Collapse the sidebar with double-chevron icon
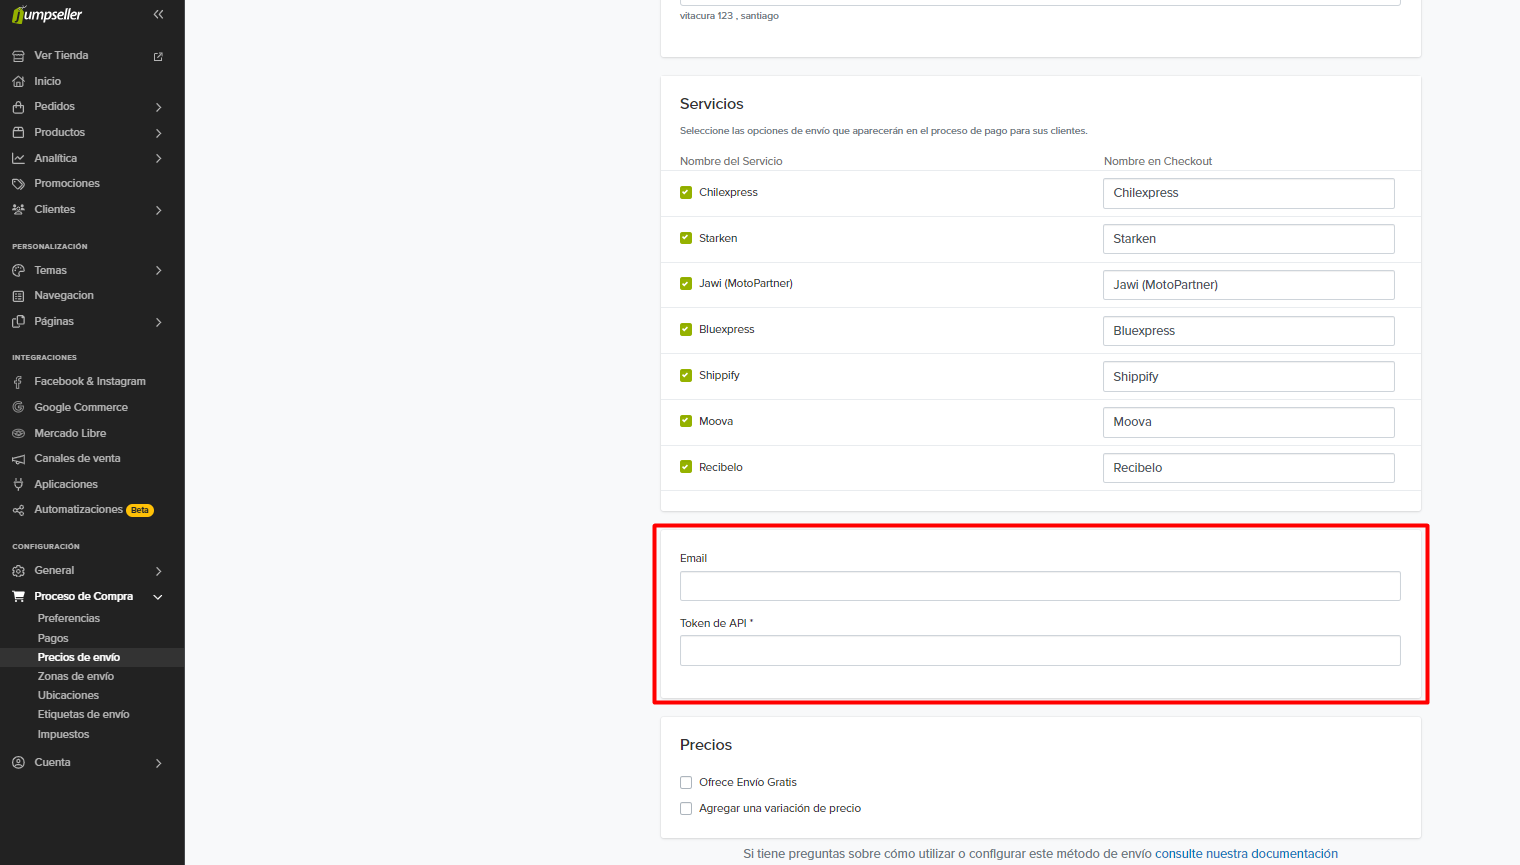The width and height of the screenshot is (1520, 865). [158, 15]
